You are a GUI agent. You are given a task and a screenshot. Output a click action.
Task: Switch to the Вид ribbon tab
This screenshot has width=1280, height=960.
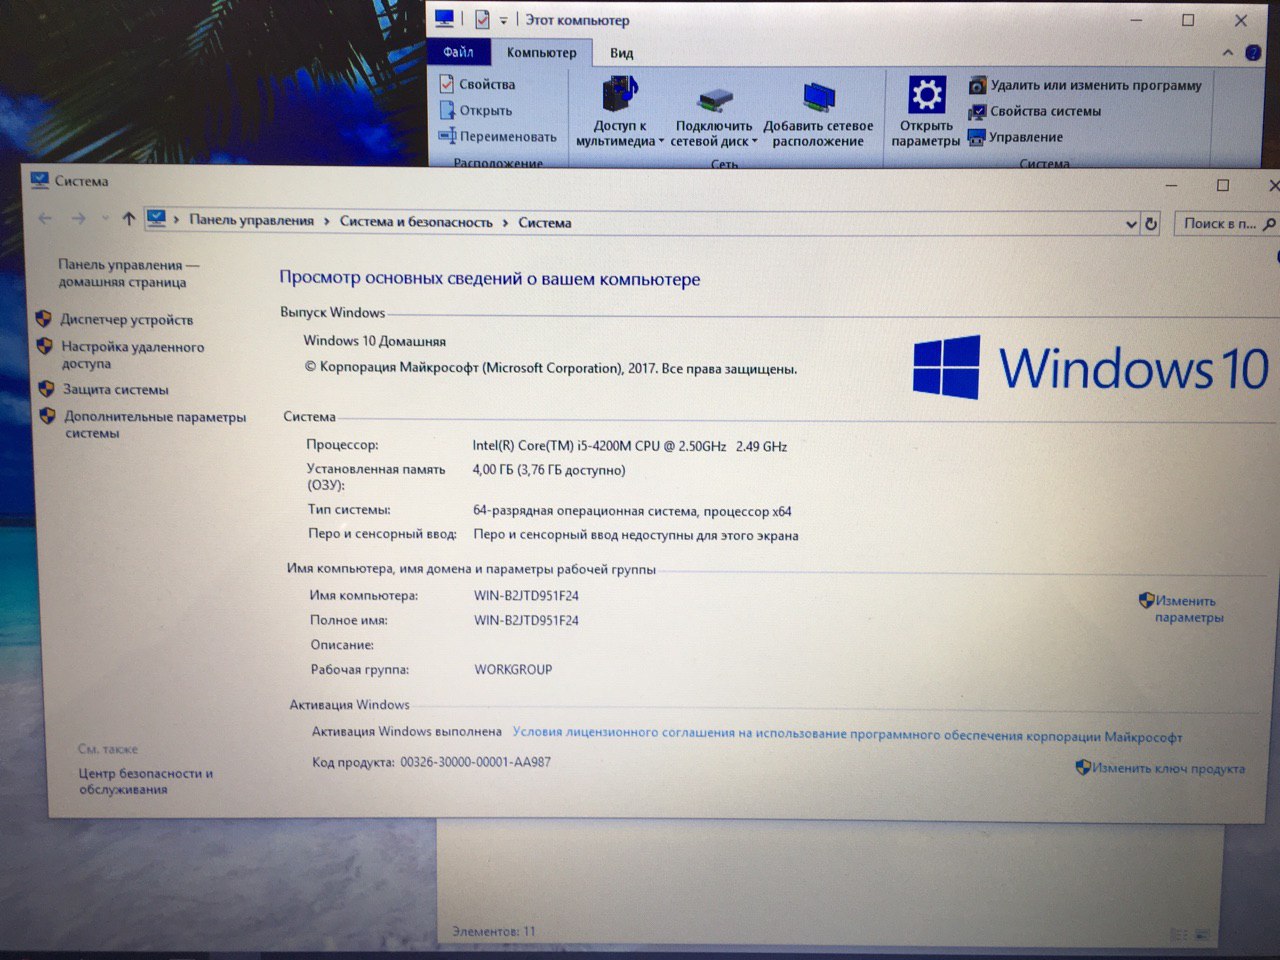point(621,53)
